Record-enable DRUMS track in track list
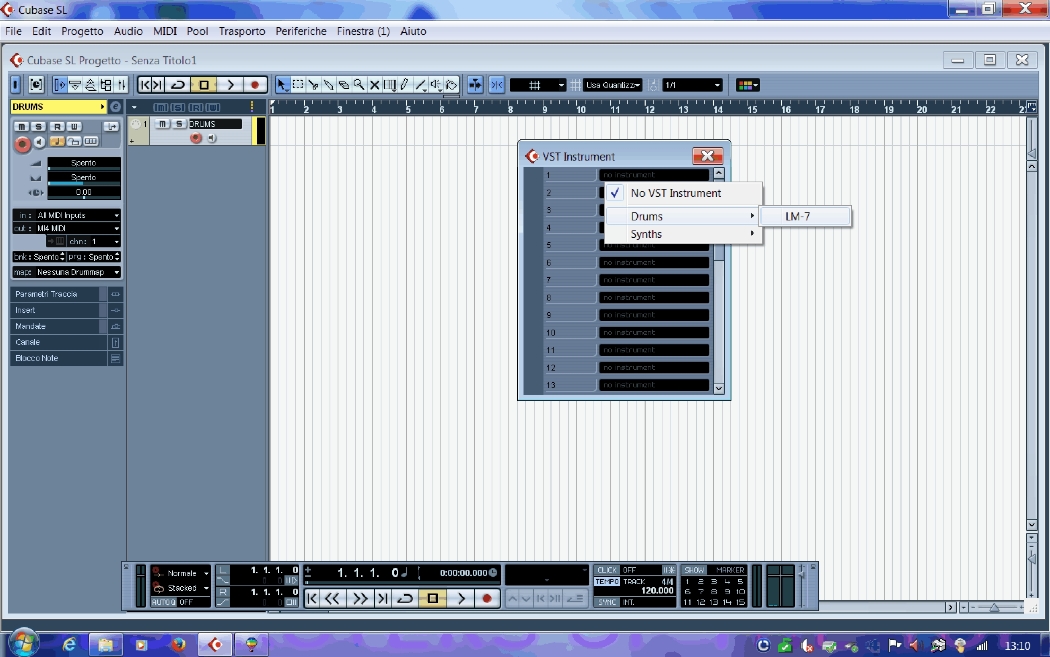This screenshot has height=657, width=1050. [196, 138]
